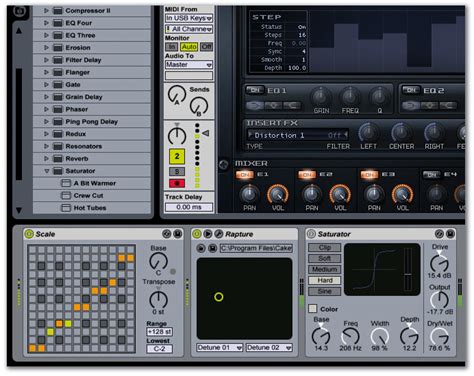Click the track pan knob
474x376 pixels.
point(177,136)
